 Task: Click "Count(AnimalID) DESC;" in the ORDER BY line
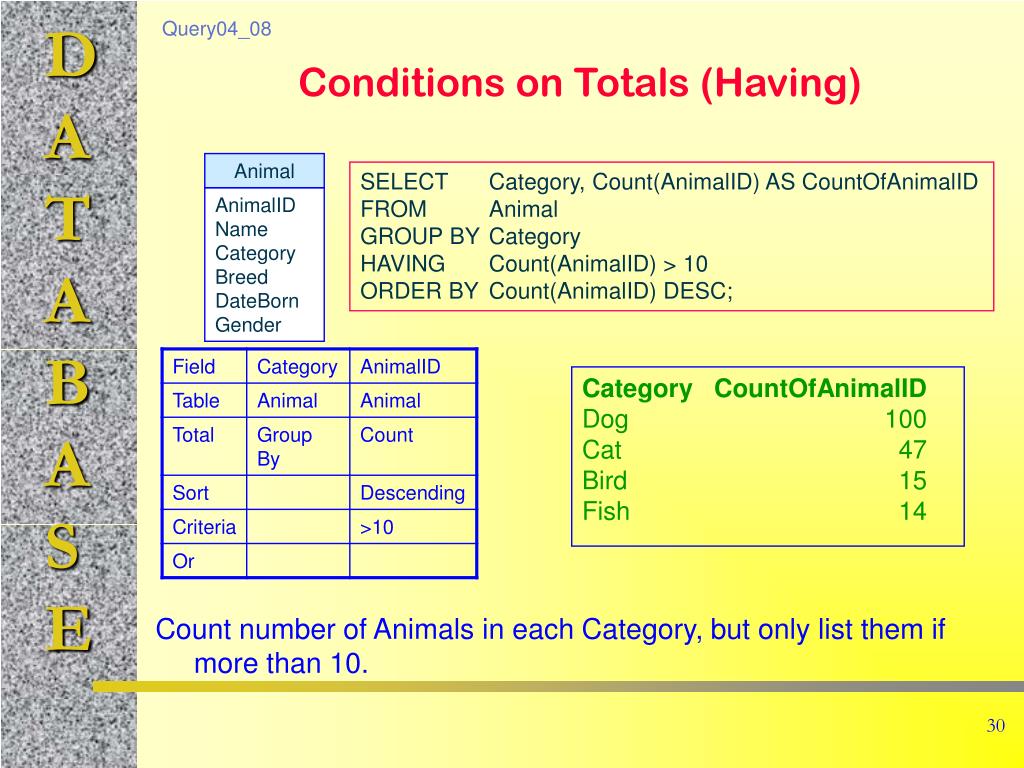(611, 291)
